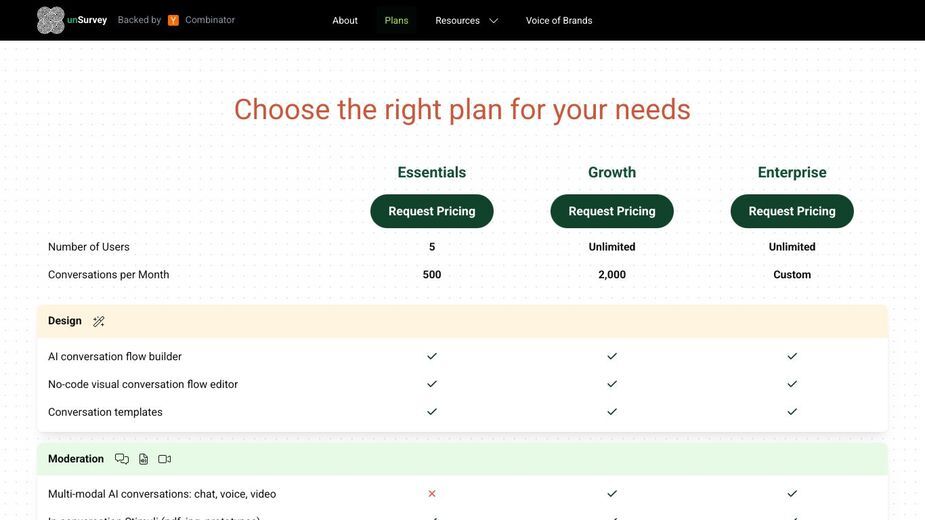The width and height of the screenshot is (925, 520).
Task: Open the Voice of Brands link
Action: tap(559, 20)
